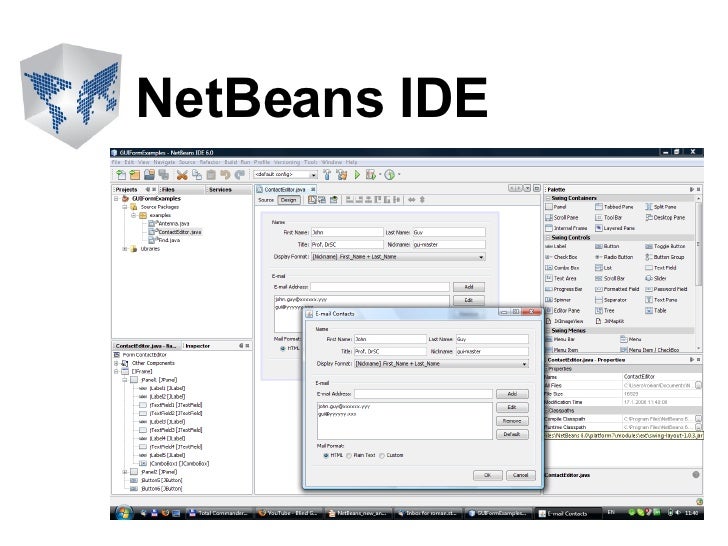Click the Undo arrow toolbar icon

tap(226, 175)
